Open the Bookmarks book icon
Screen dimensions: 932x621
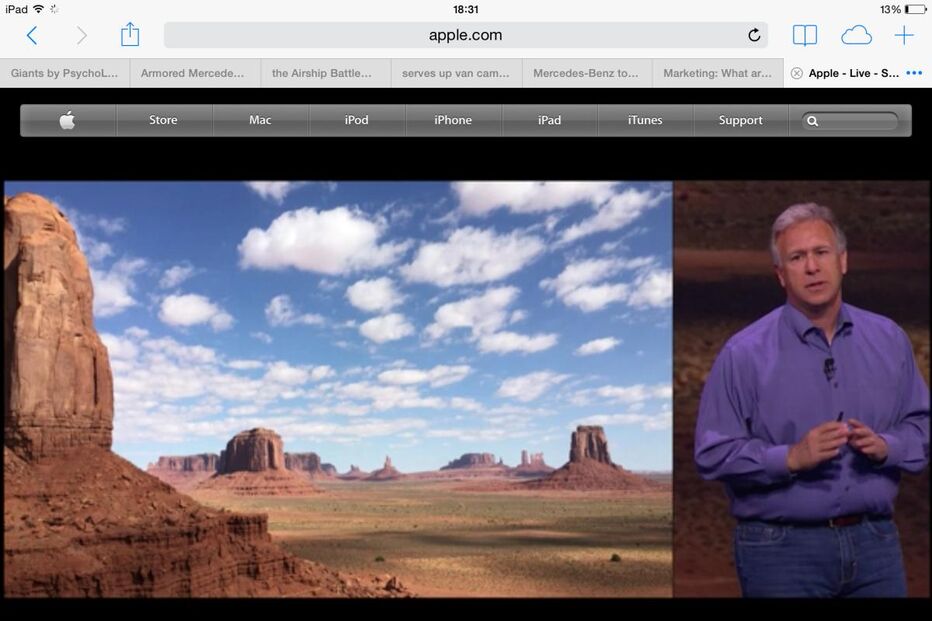804,36
